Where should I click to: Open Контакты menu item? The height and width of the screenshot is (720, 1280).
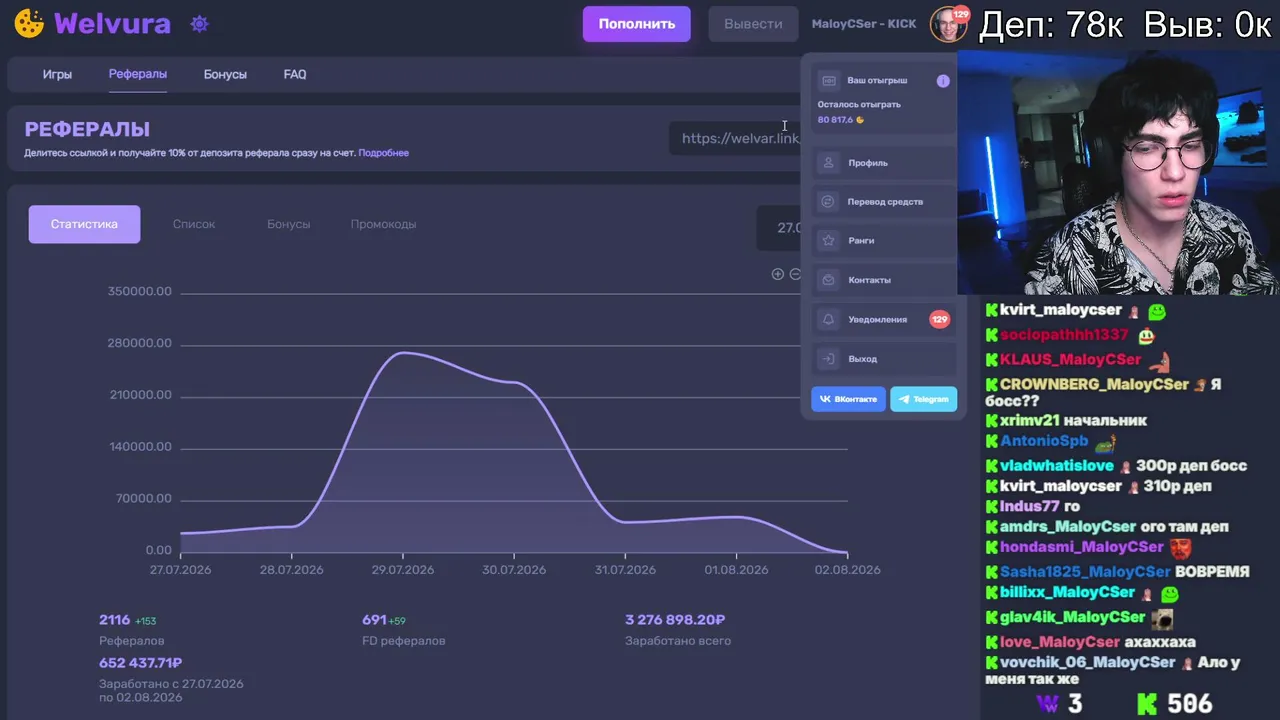click(884, 280)
